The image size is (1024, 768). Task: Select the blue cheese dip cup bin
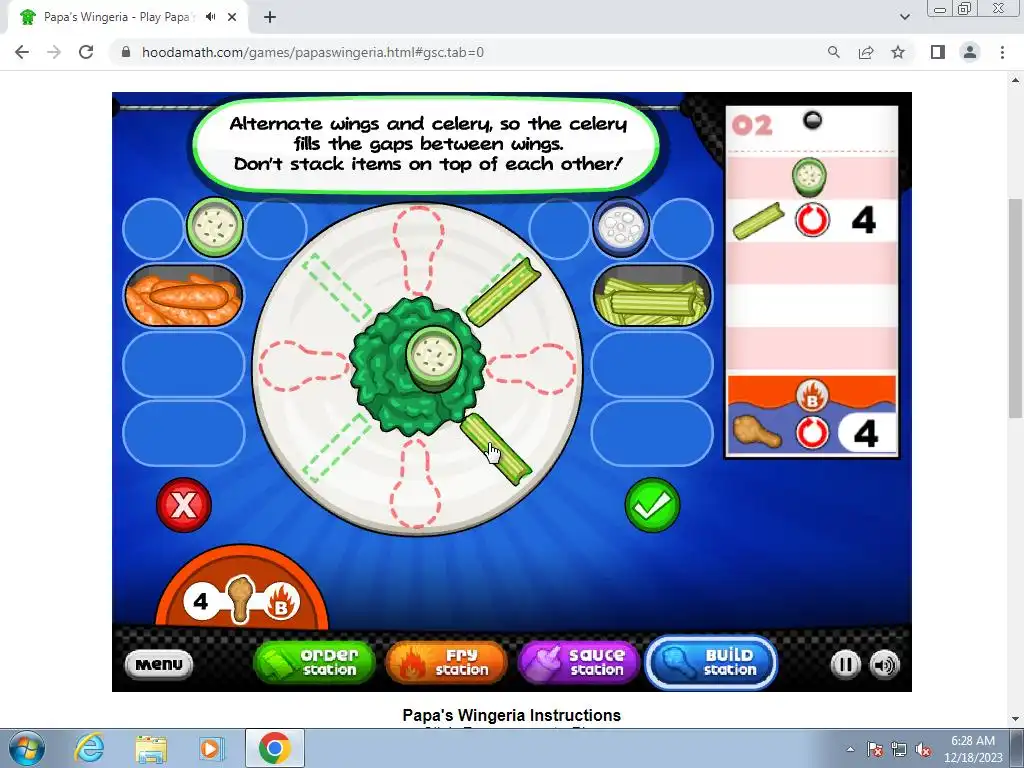(x=621, y=227)
